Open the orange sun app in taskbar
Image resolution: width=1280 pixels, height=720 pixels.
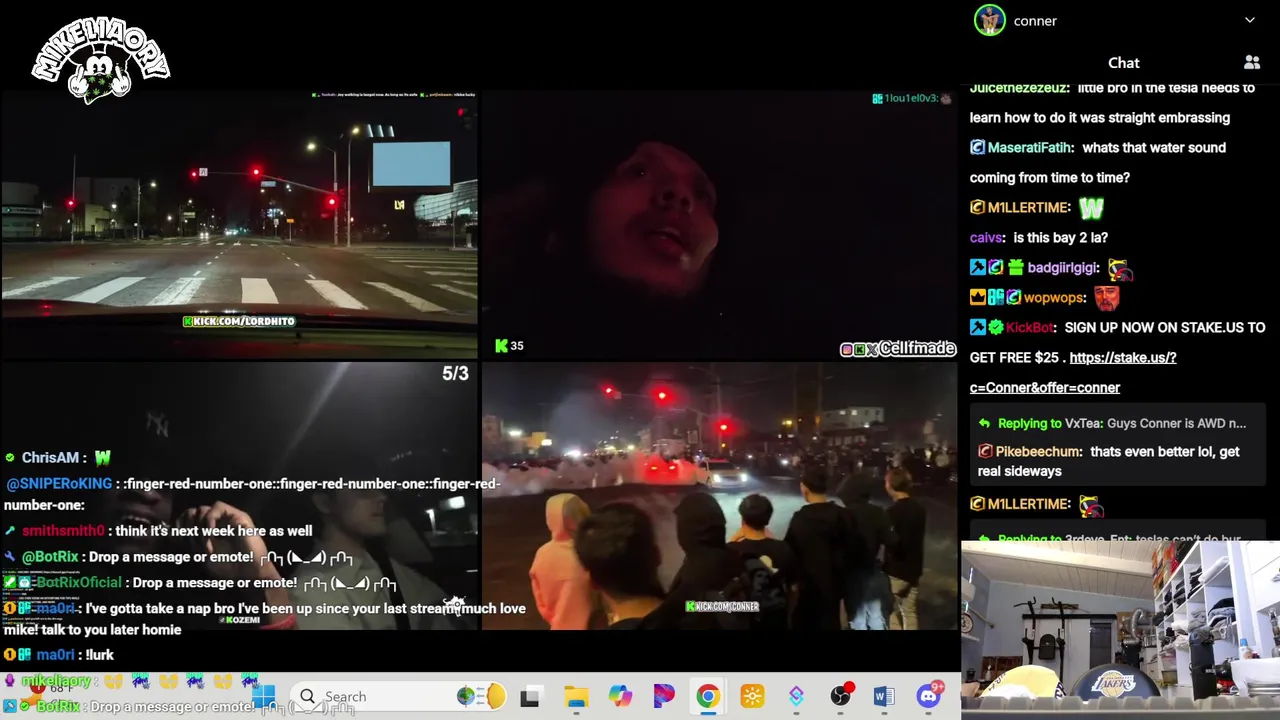[x=752, y=697]
